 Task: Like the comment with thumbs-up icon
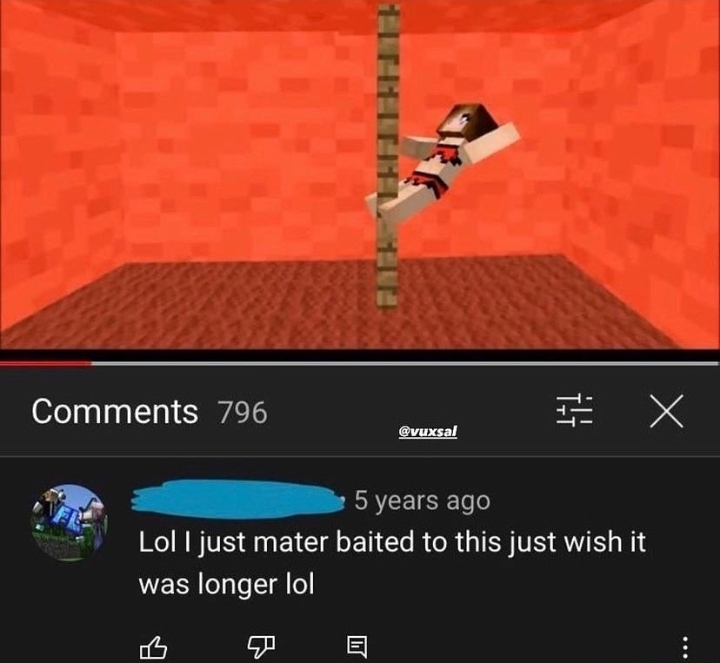(153, 647)
